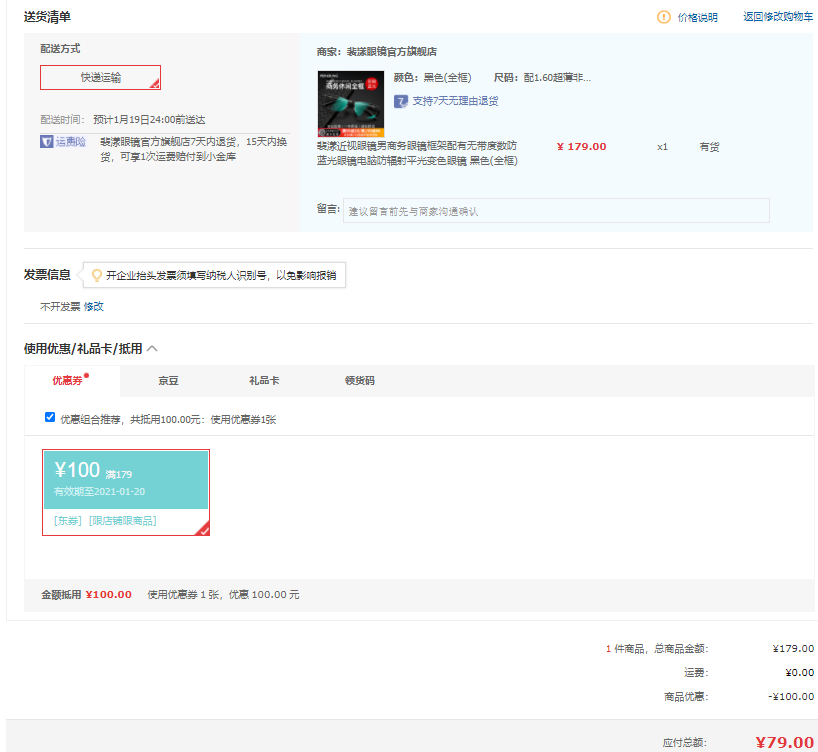The image size is (818, 752).
Task: Modify invoice settings via 修改
Action: [x=94, y=306]
